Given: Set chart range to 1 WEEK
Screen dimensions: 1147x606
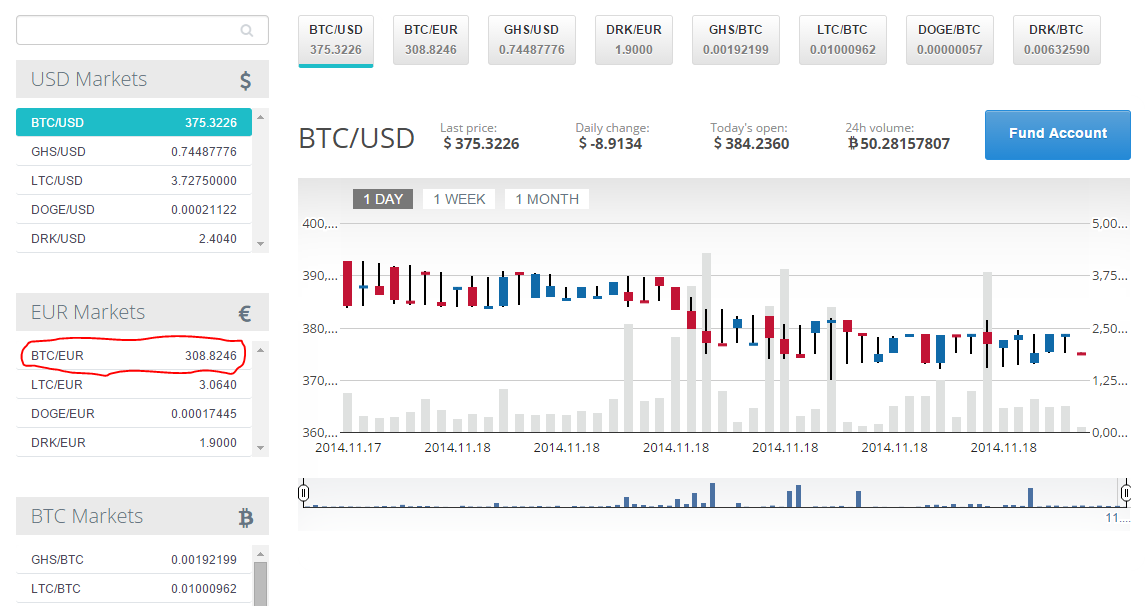Looking at the screenshot, I should tap(459, 199).
